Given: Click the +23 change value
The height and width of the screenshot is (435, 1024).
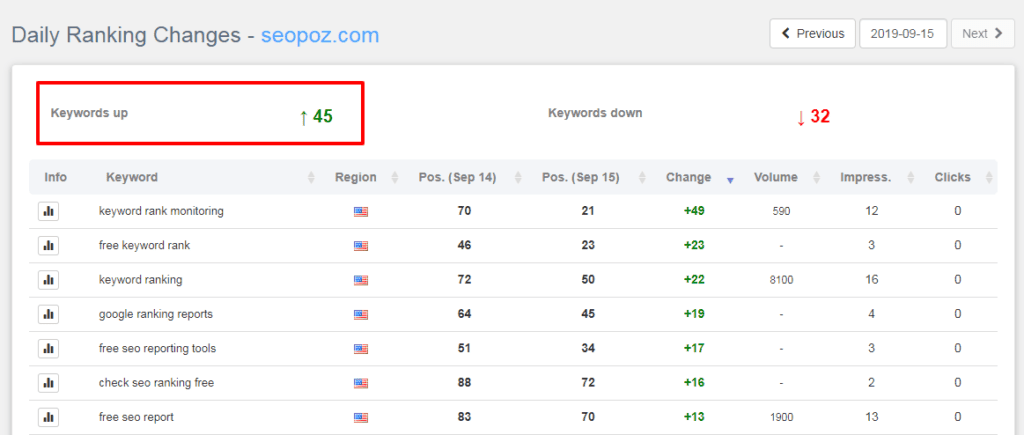Looking at the screenshot, I should pos(694,246).
